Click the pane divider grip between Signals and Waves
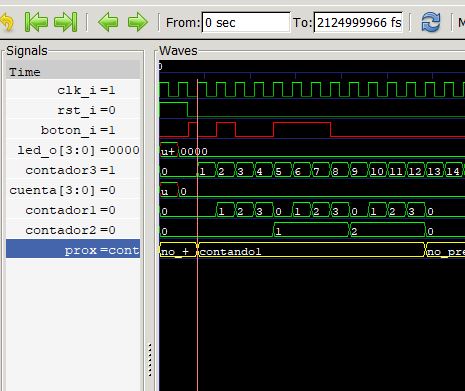 pyautogui.click(x=150, y=360)
